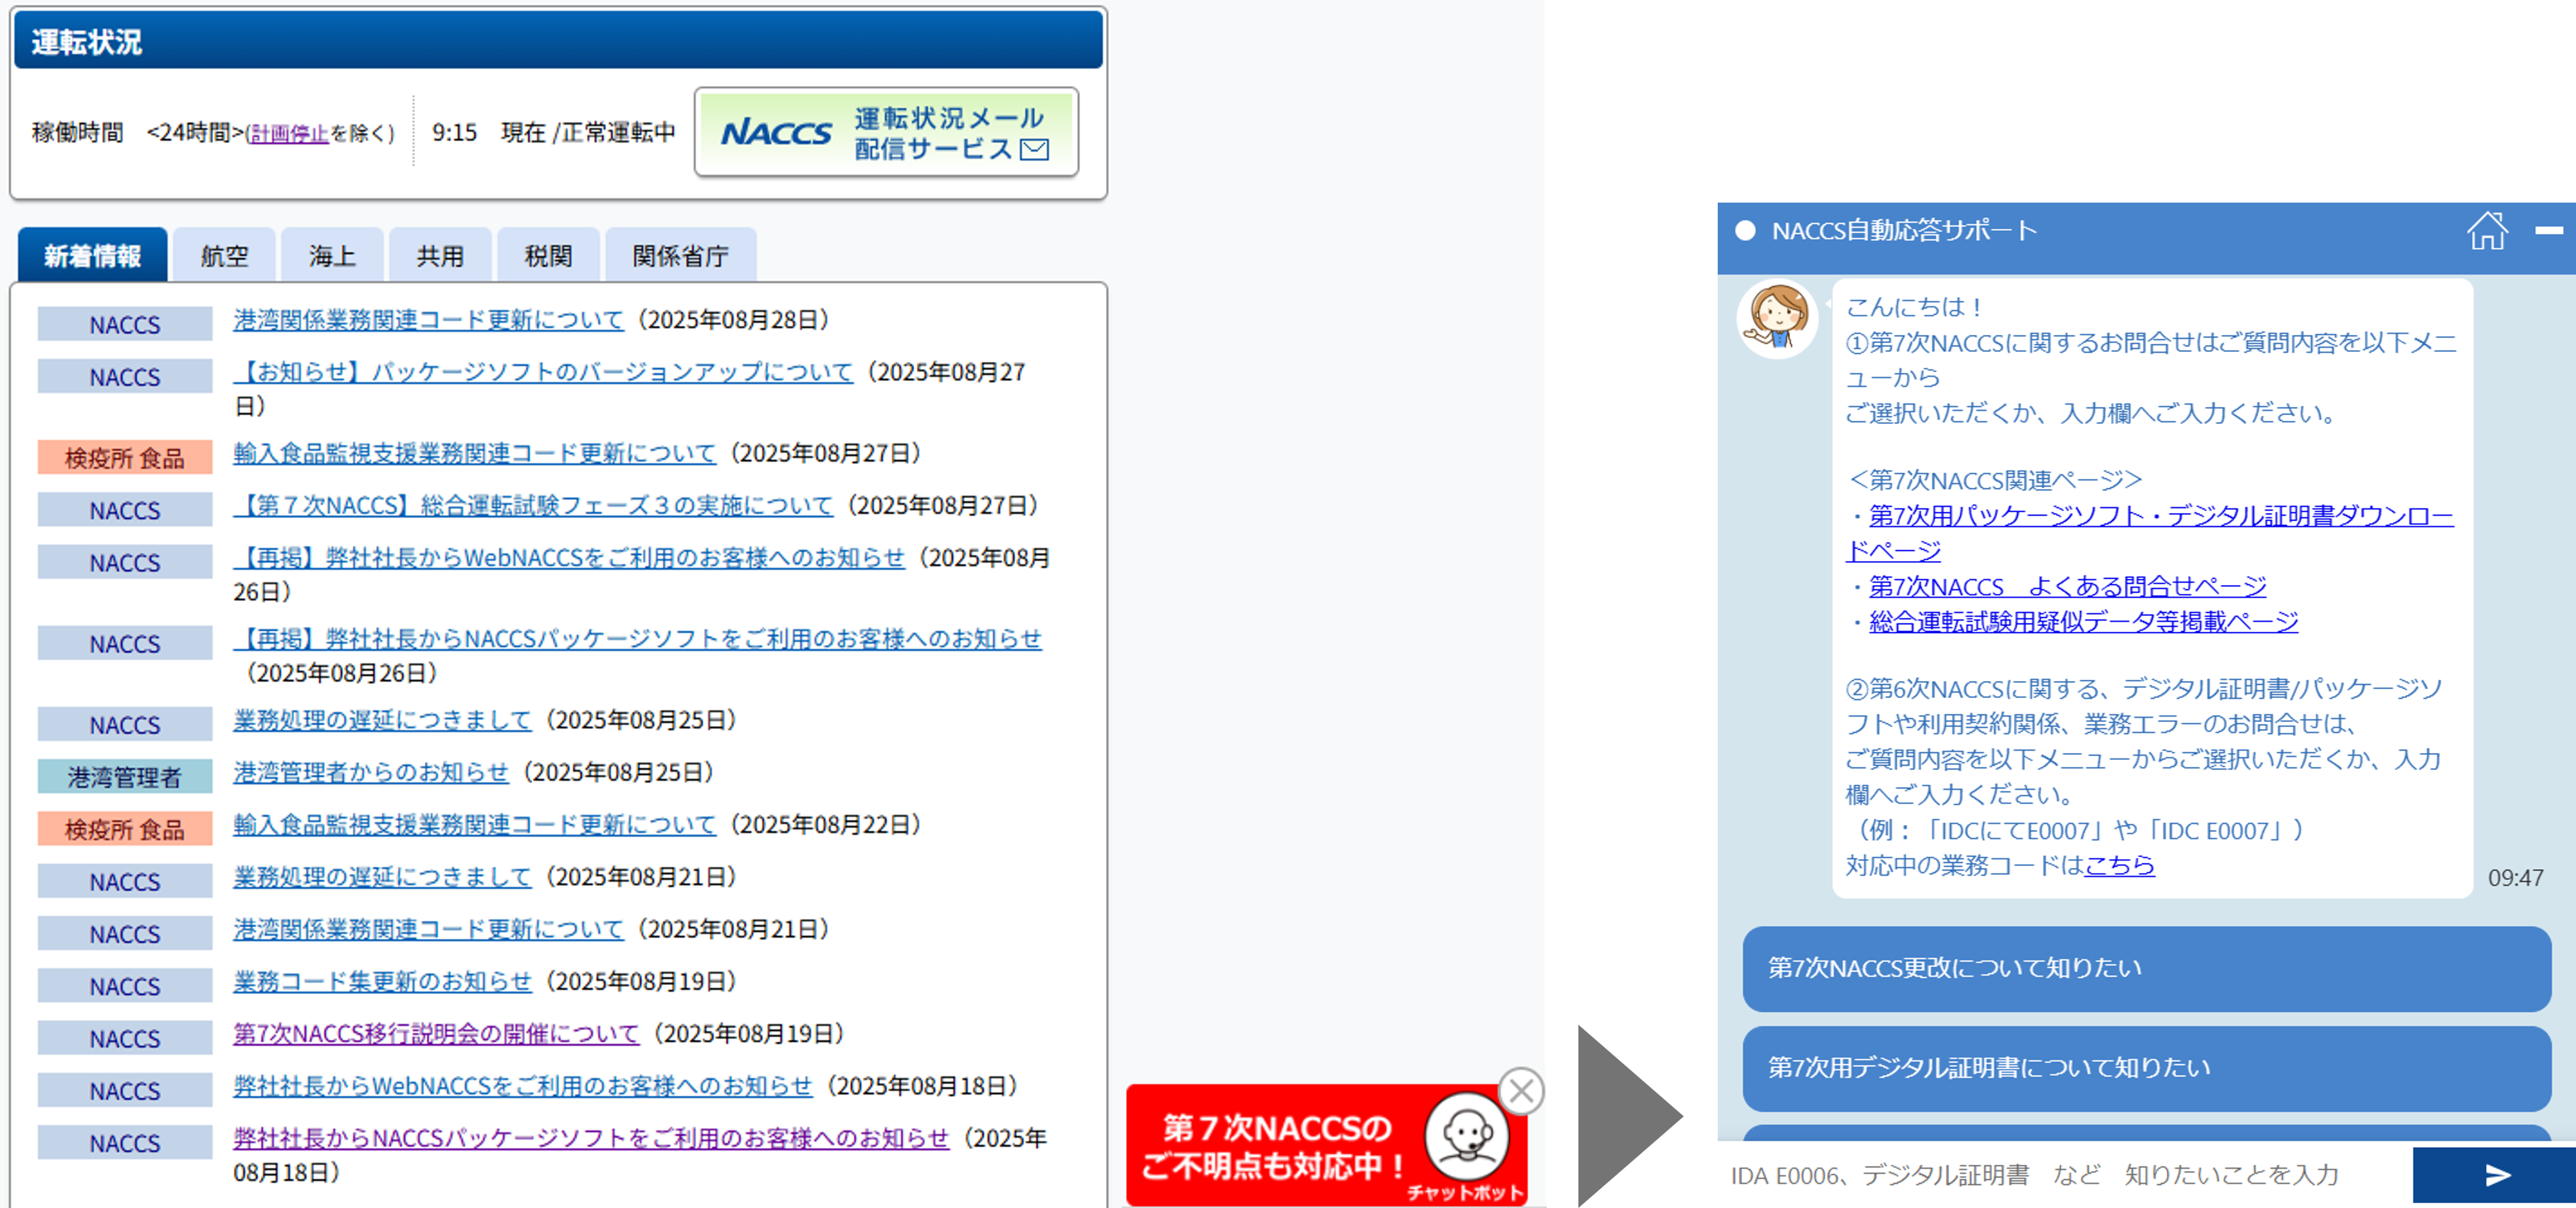This screenshot has width=2576, height=1208.
Task: Switch to the 航空 tab
Action: pyautogui.click(x=224, y=256)
